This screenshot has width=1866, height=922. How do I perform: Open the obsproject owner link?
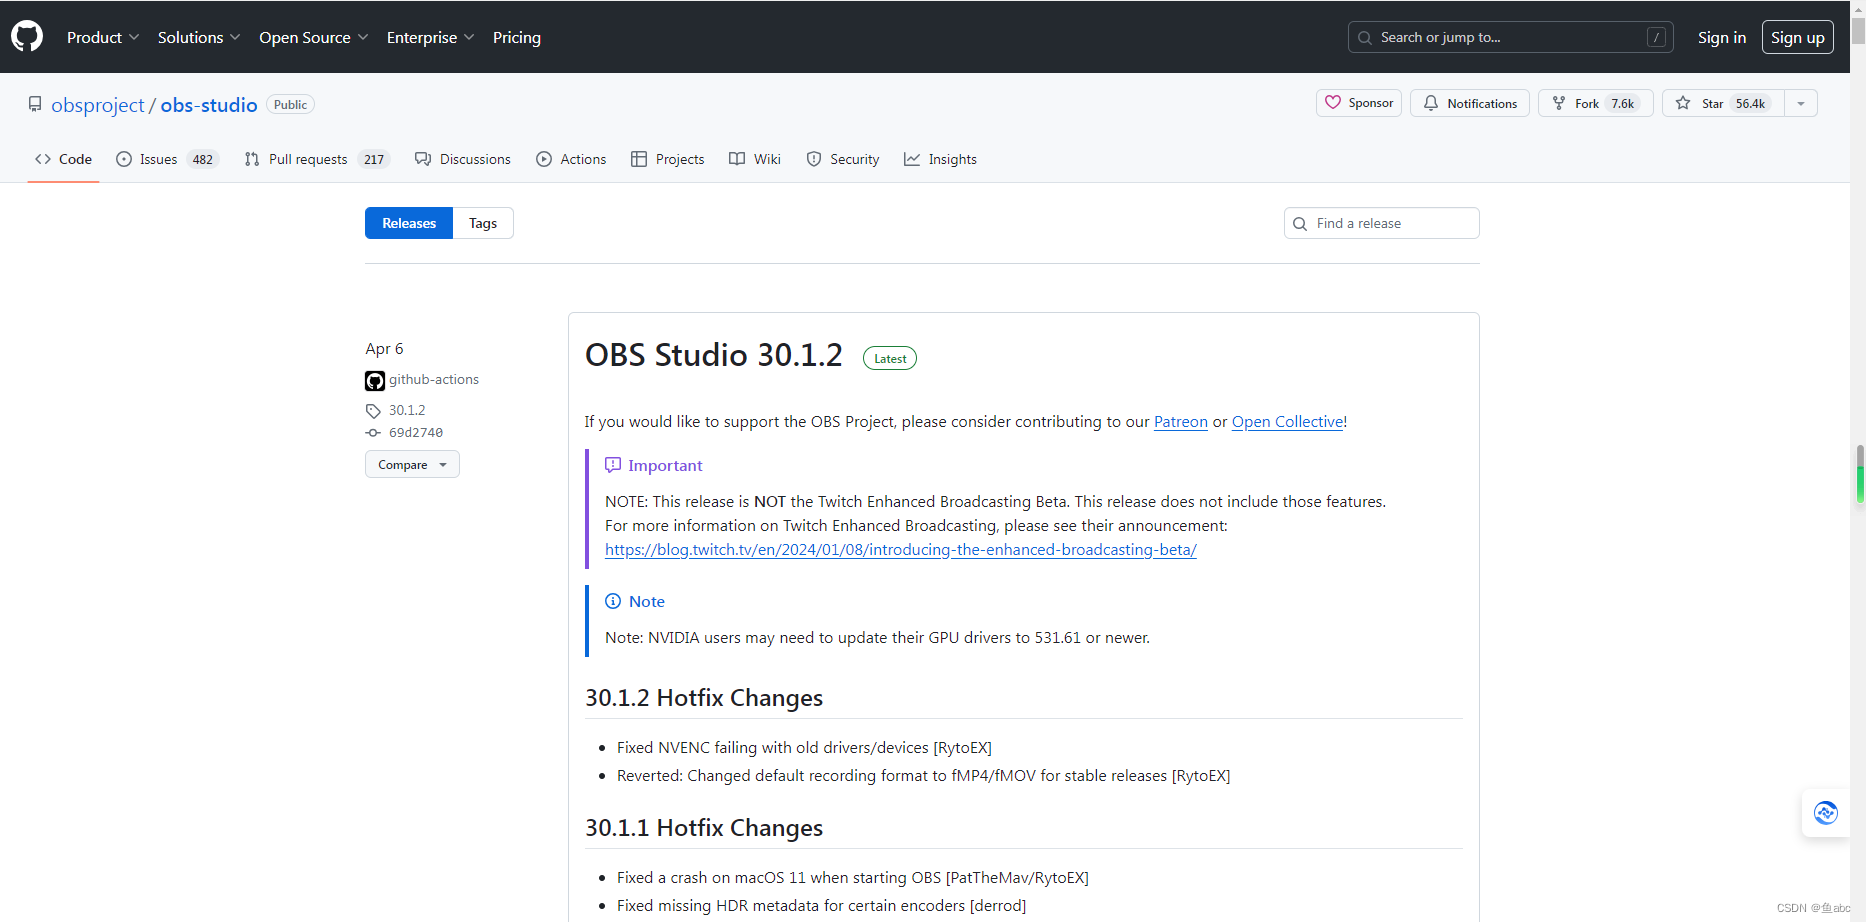tap(98, 105)
